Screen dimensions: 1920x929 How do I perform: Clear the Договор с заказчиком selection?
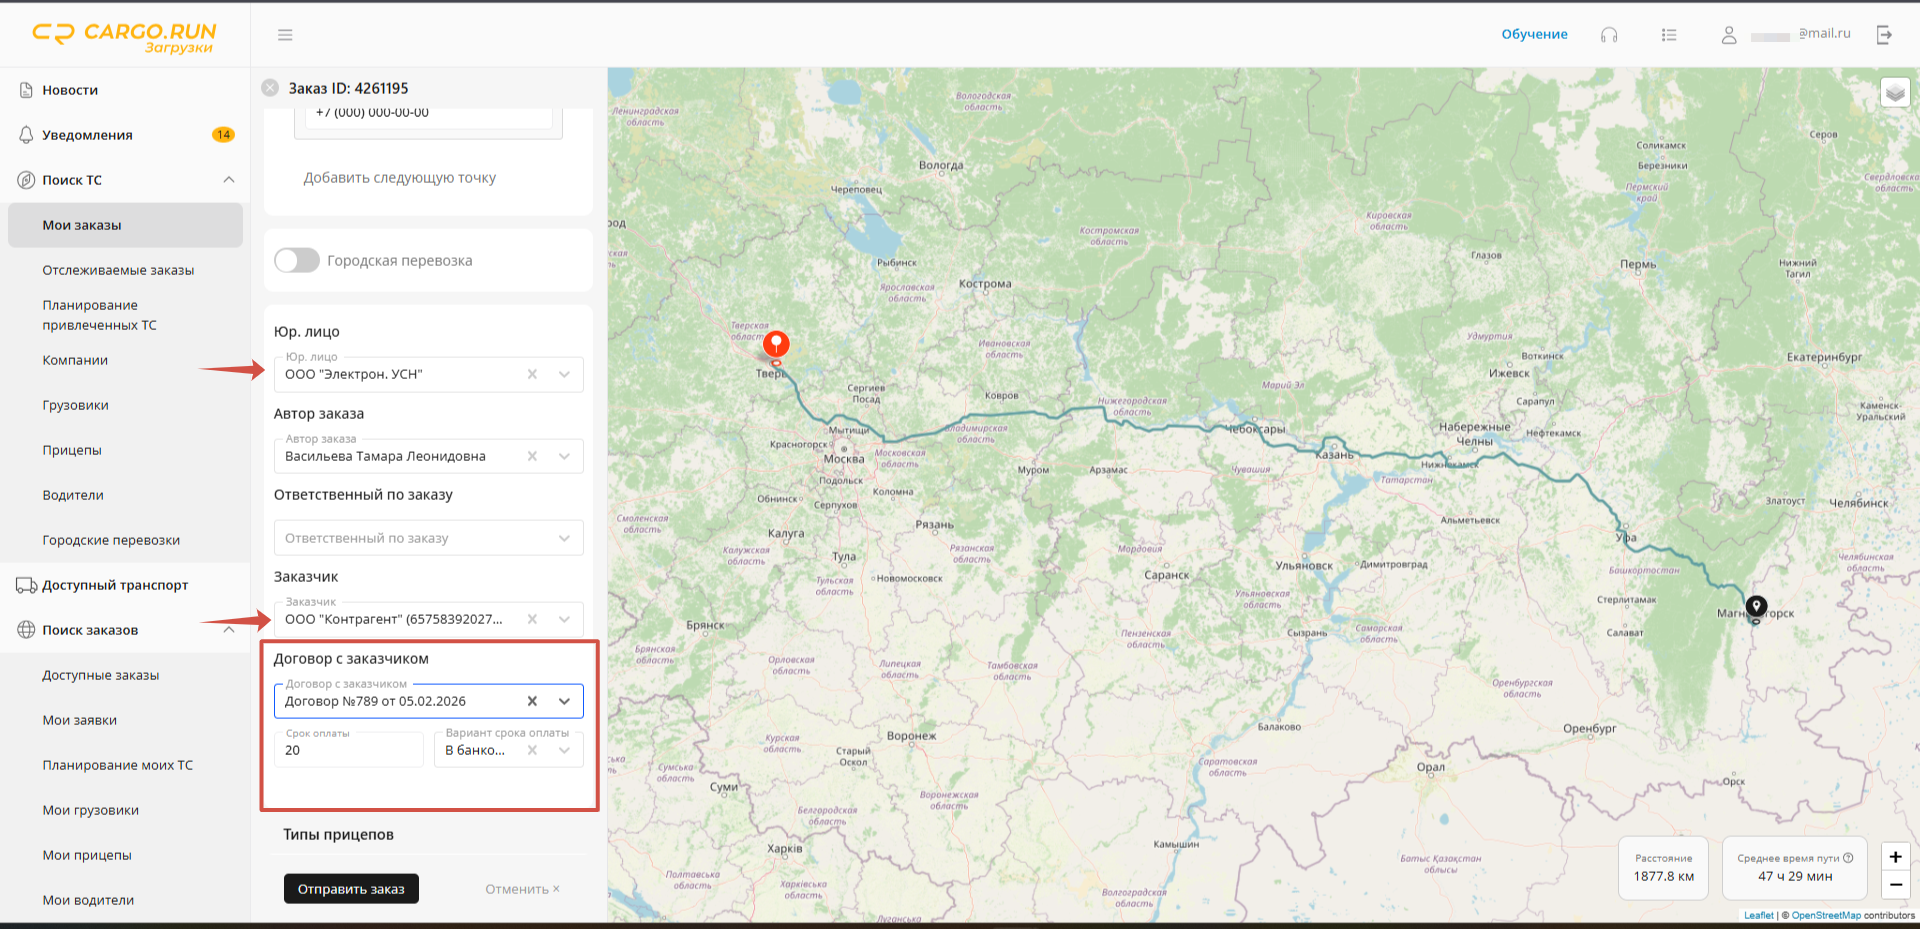(532, 701)
